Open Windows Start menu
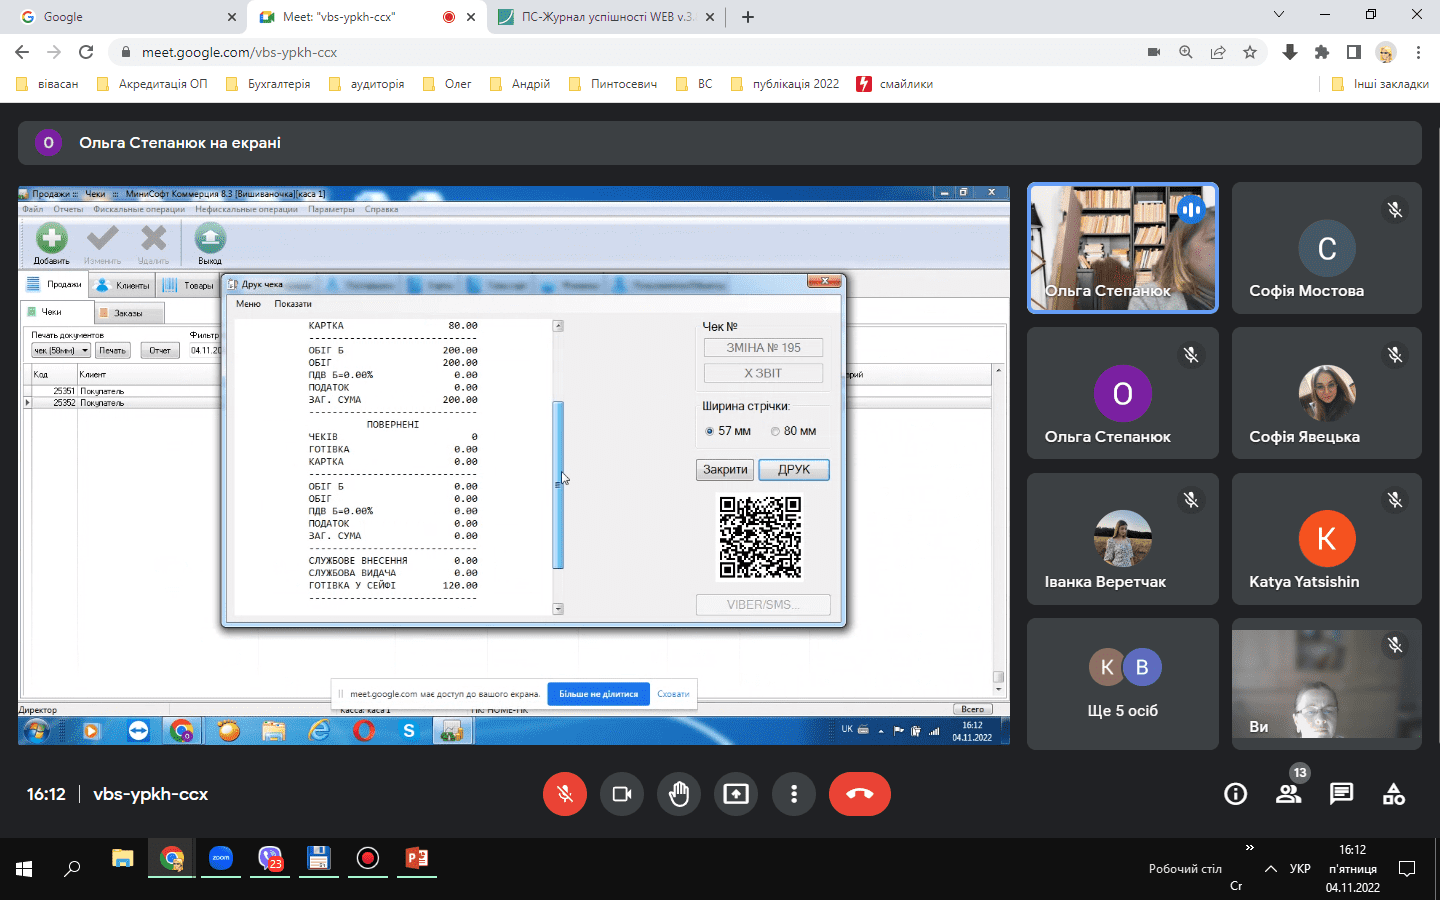This screenshot has width=1440, height=900. pyautogui.click(x=24, y=868)
